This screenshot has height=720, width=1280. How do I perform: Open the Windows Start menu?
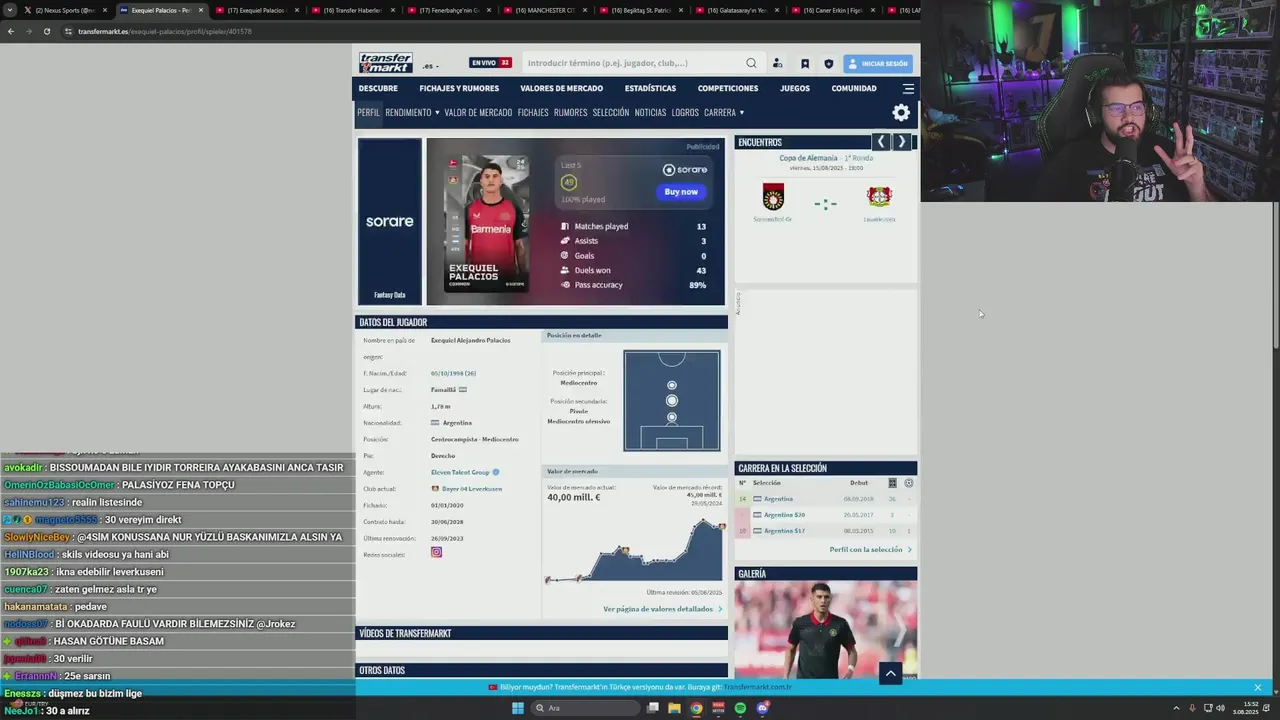tap(518, 708)
